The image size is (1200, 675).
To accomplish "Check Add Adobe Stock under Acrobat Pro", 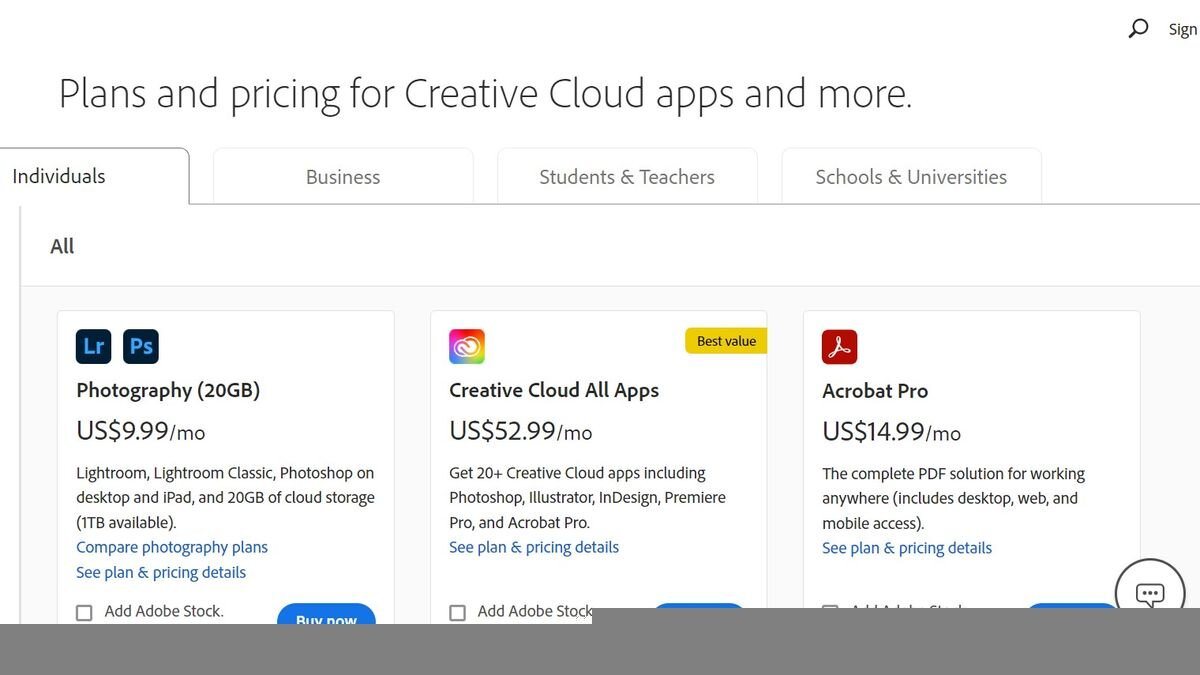I will click(831, 611).
